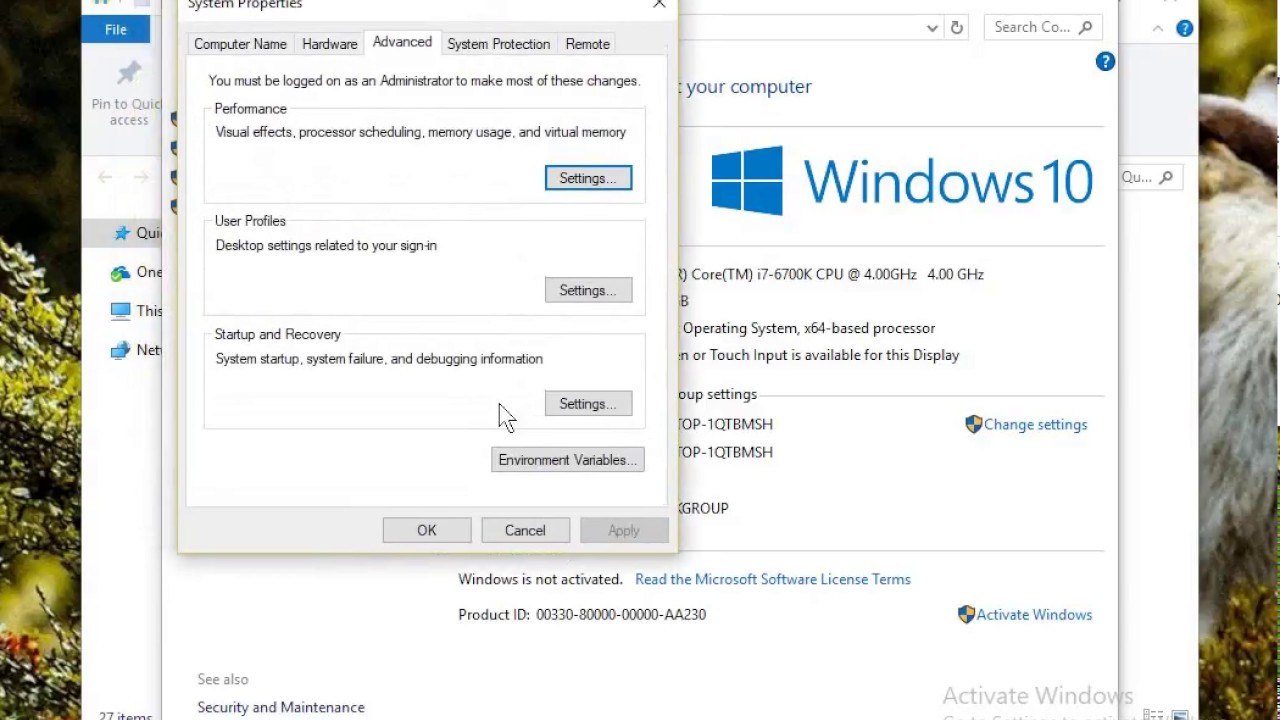
Task: Focus the Search Control Panel field
Action: (x=1043, y=27)
